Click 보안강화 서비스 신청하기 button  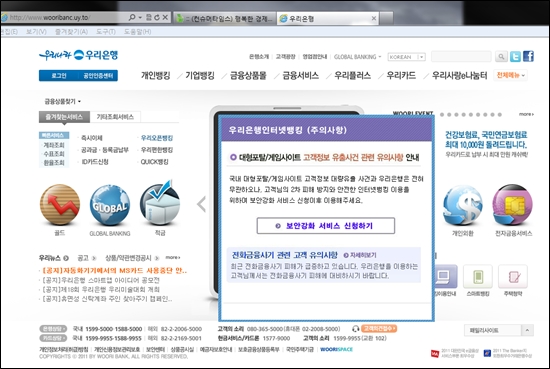[x=326, y=226]
